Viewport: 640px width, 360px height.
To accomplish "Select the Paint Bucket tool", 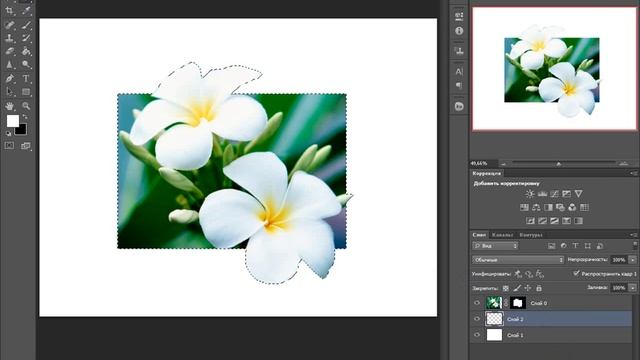I will (26, 51).
